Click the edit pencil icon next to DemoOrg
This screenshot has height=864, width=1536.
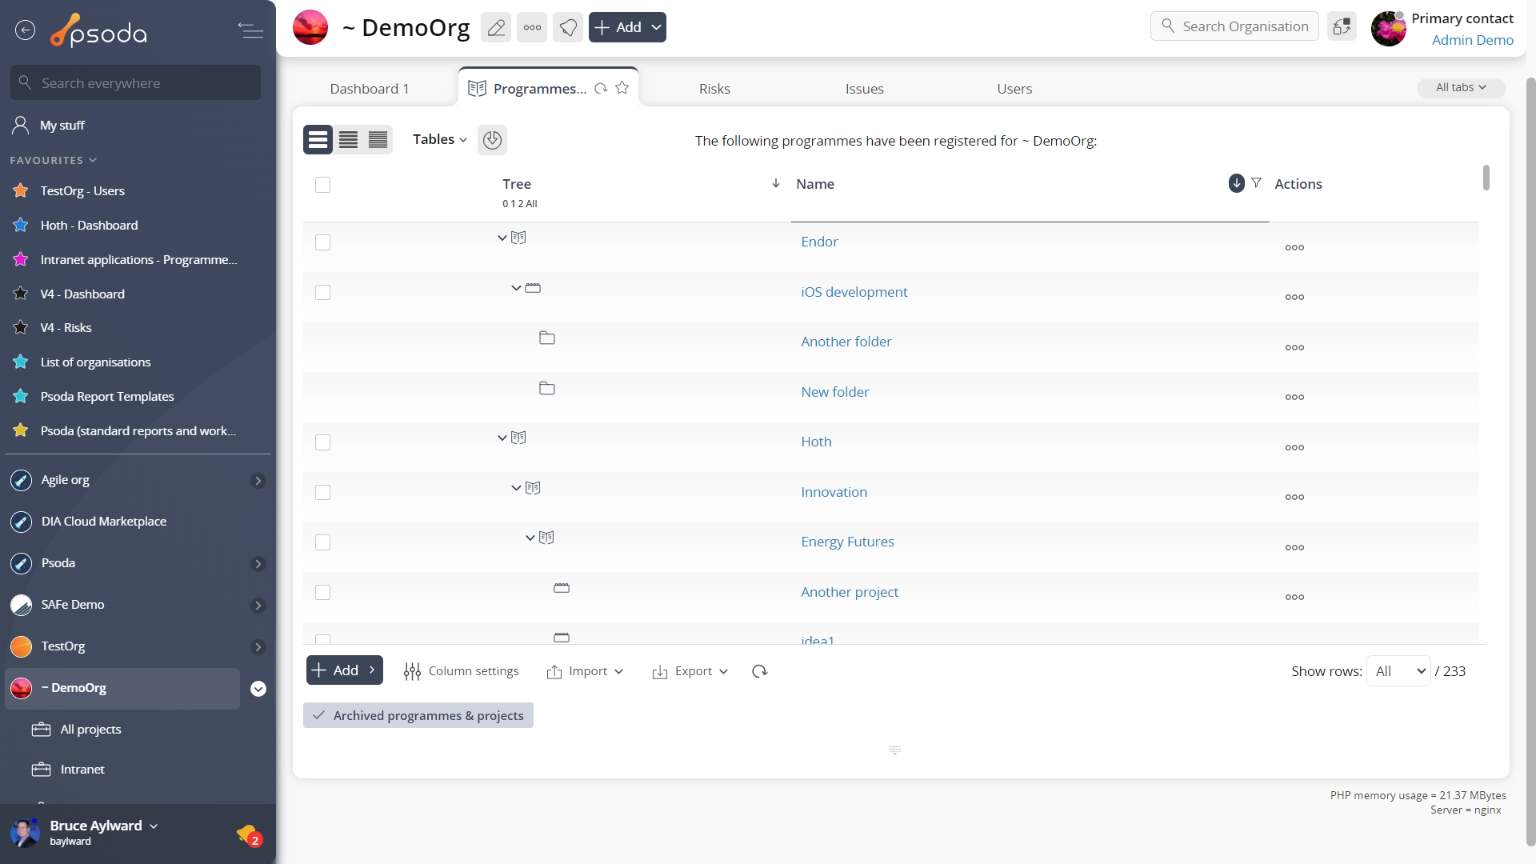(495, 28)
